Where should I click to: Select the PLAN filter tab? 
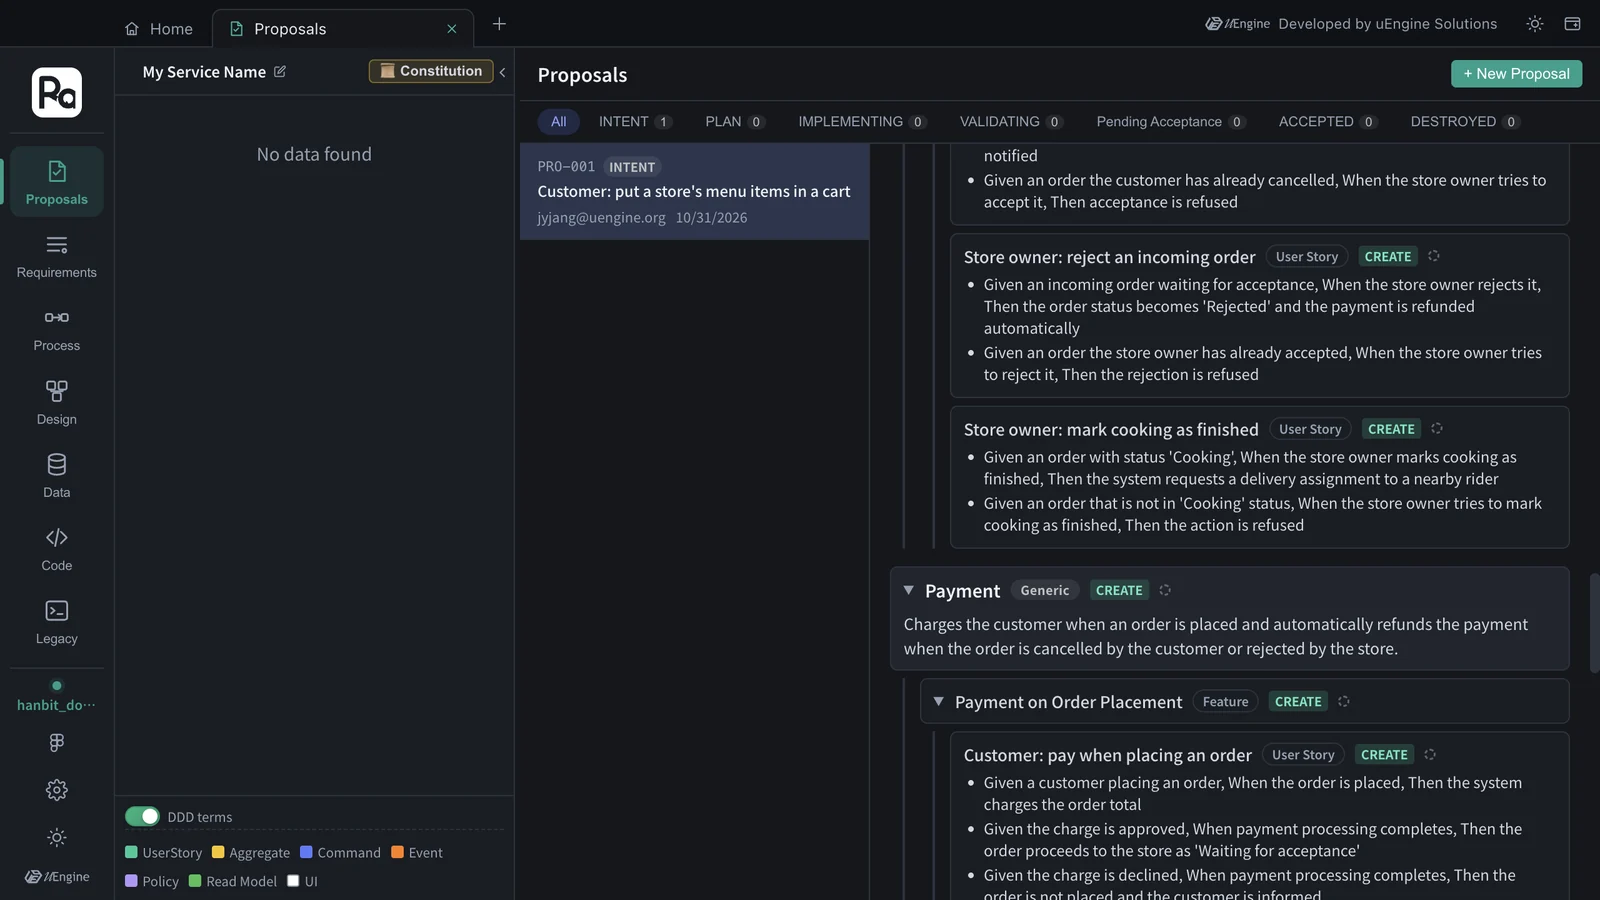point(735,122)
